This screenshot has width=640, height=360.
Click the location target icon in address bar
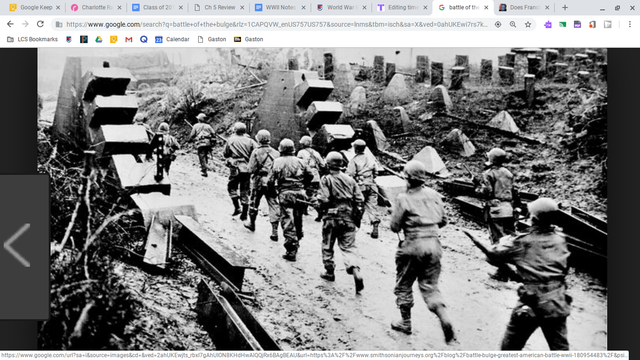[x=498, y=24]
